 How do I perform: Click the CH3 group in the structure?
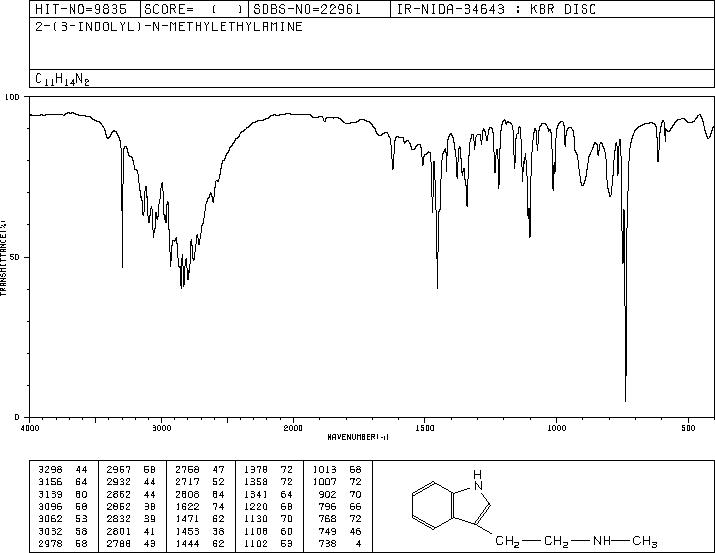pyautogui.click(x=645, y=542)
